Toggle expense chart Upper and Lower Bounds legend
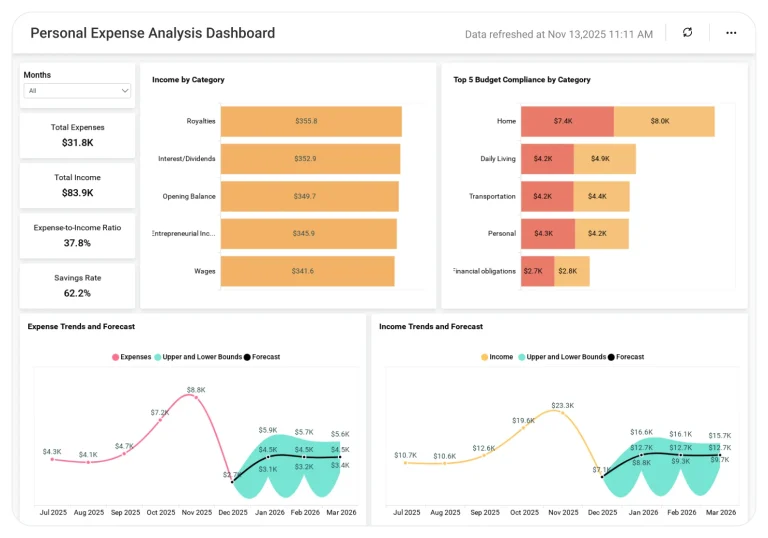The height and width of the screenshot is (538, 768). pyautogui.click(x=198, y=357)
